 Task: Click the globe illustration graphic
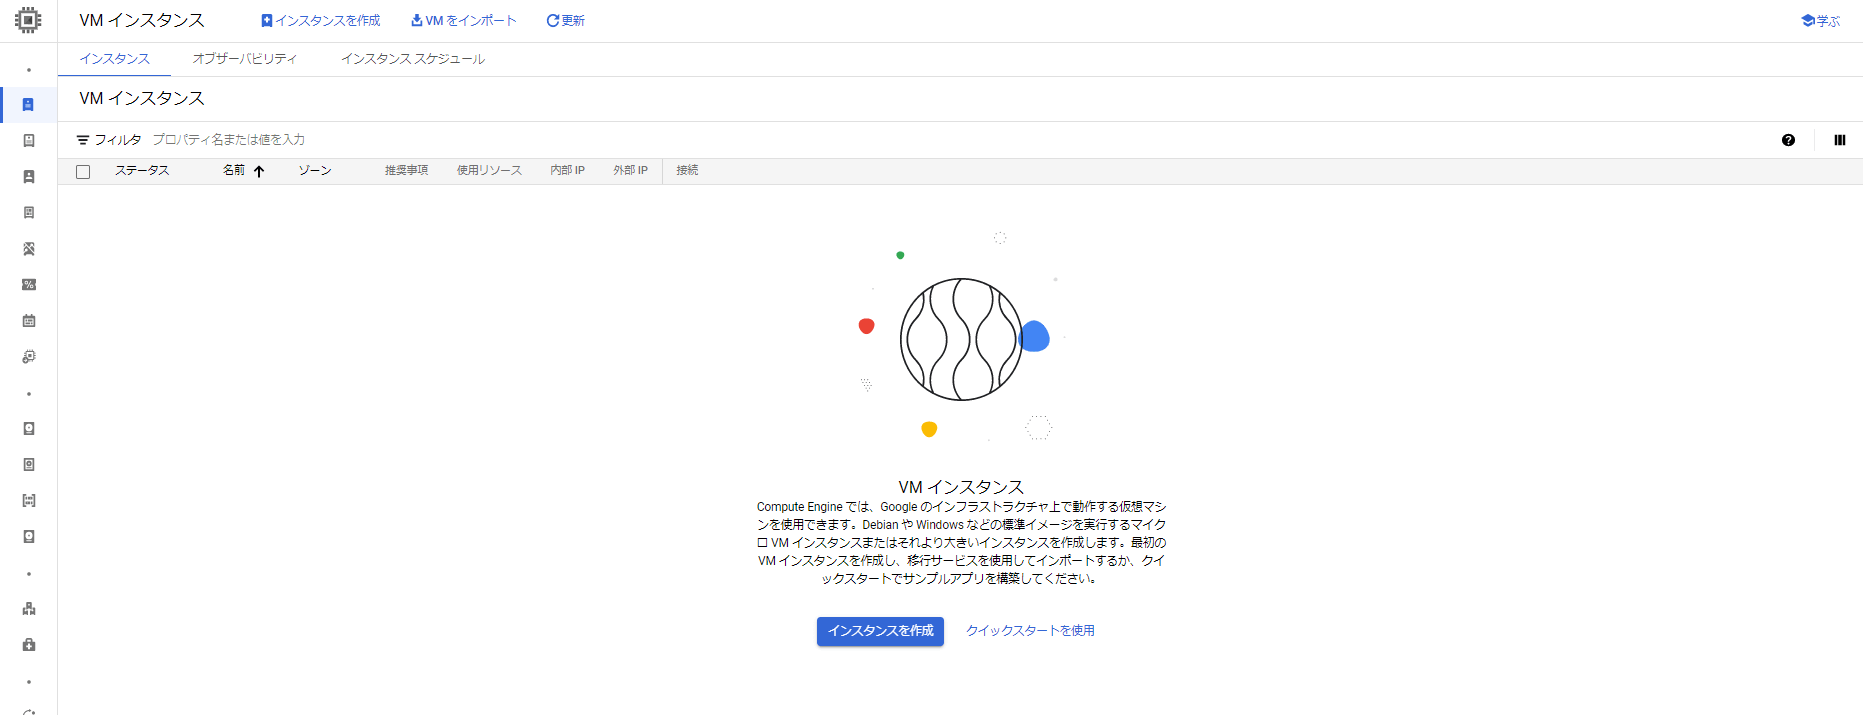click(x=961, y=339)
